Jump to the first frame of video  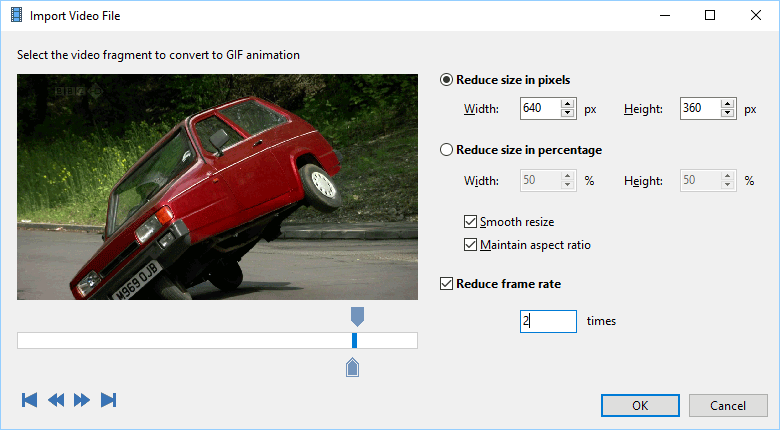[x=30, y=400]
